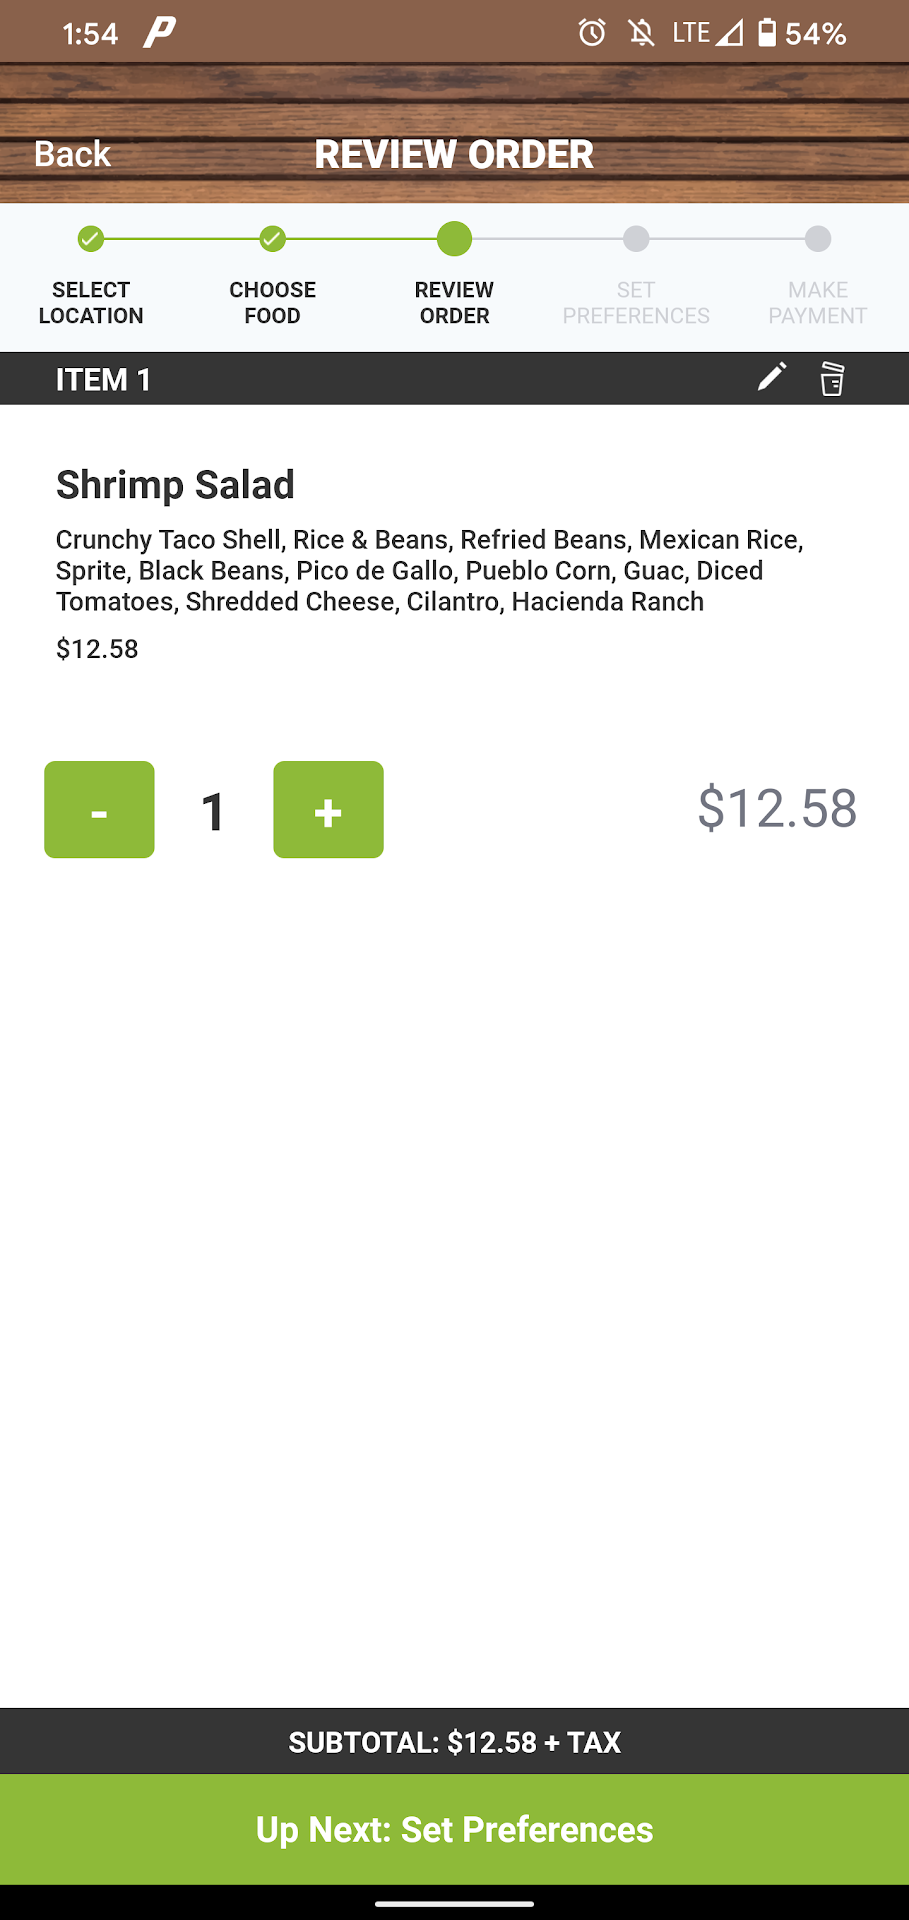Image resolution: width=909 pixels, height=1920 pixels.
Task: Jump to the Set Preferences step
Action: (636, 239)
